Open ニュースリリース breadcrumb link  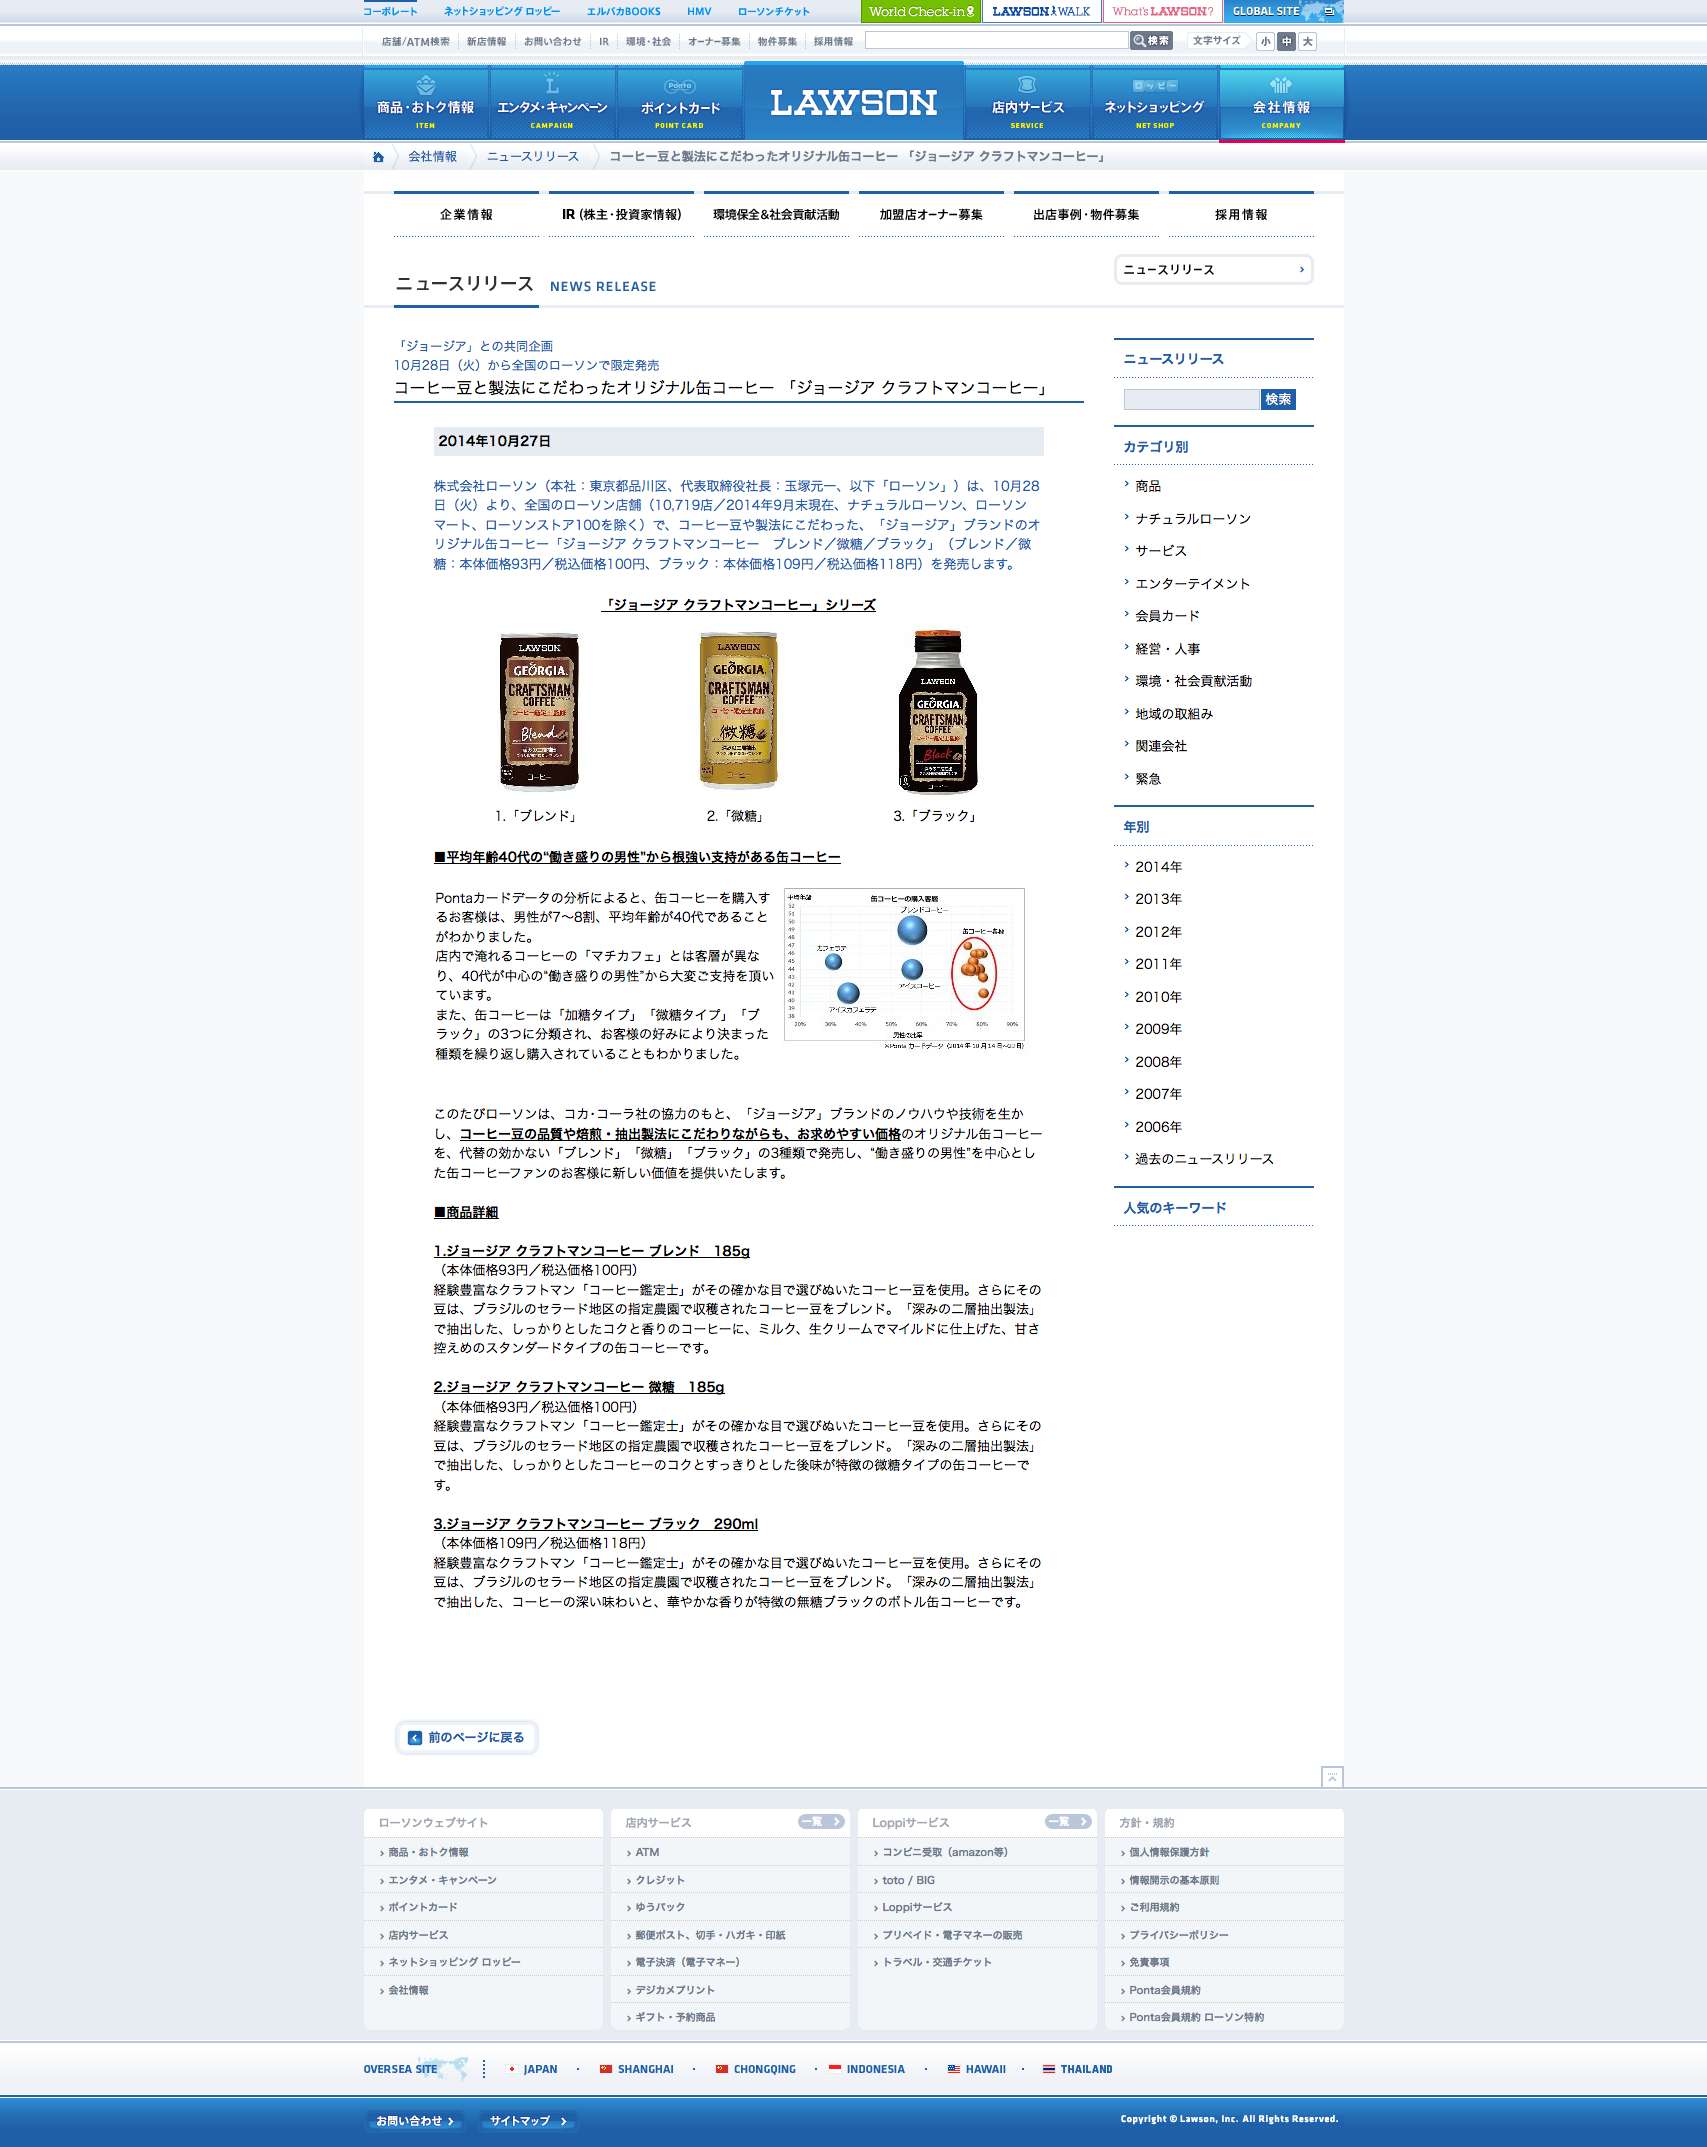533,157
